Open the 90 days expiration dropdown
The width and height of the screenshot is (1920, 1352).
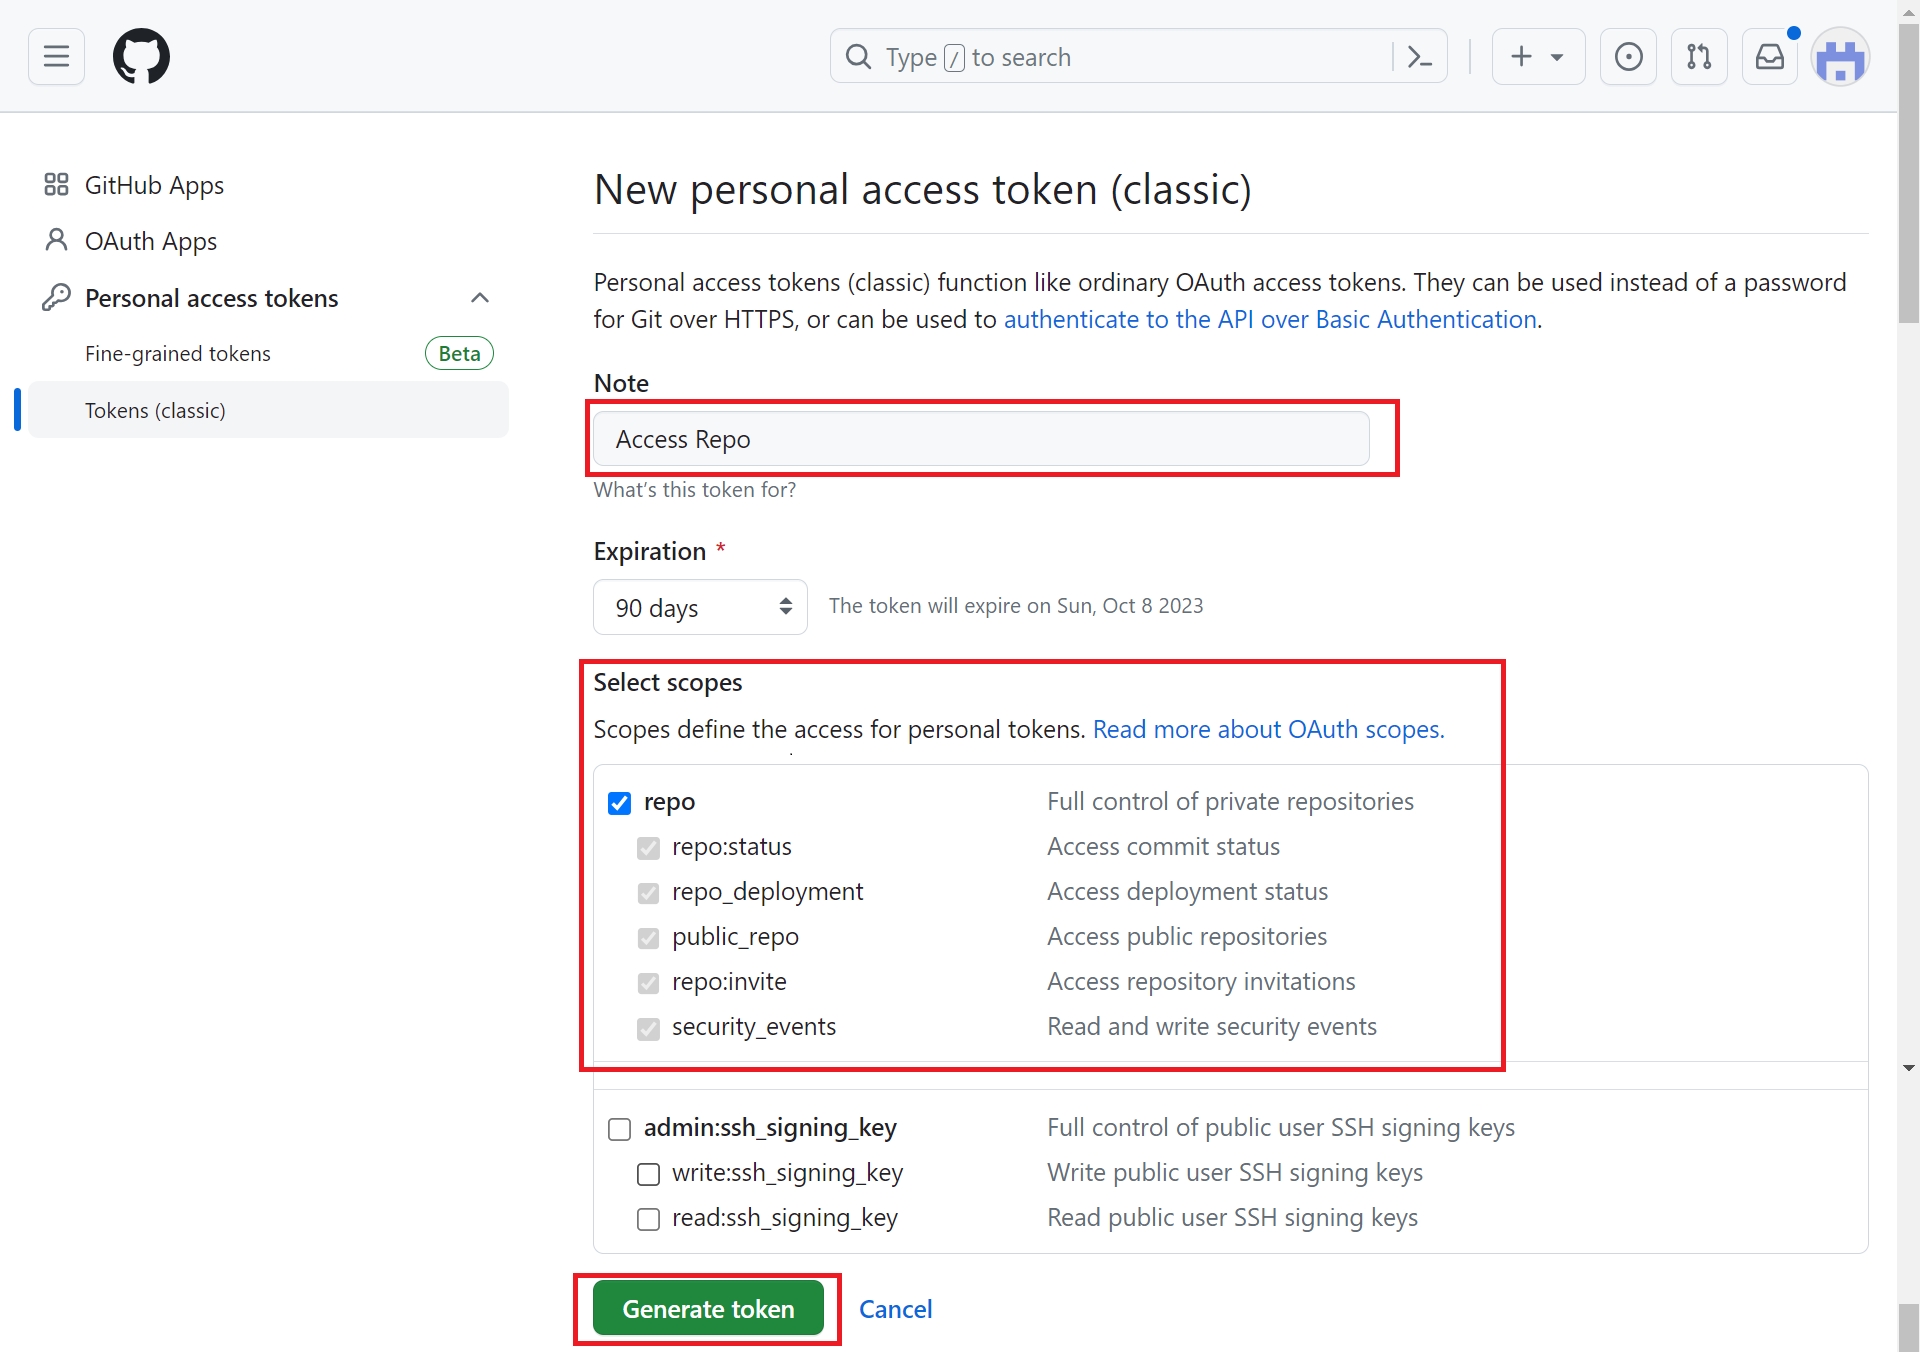[700, 607]
